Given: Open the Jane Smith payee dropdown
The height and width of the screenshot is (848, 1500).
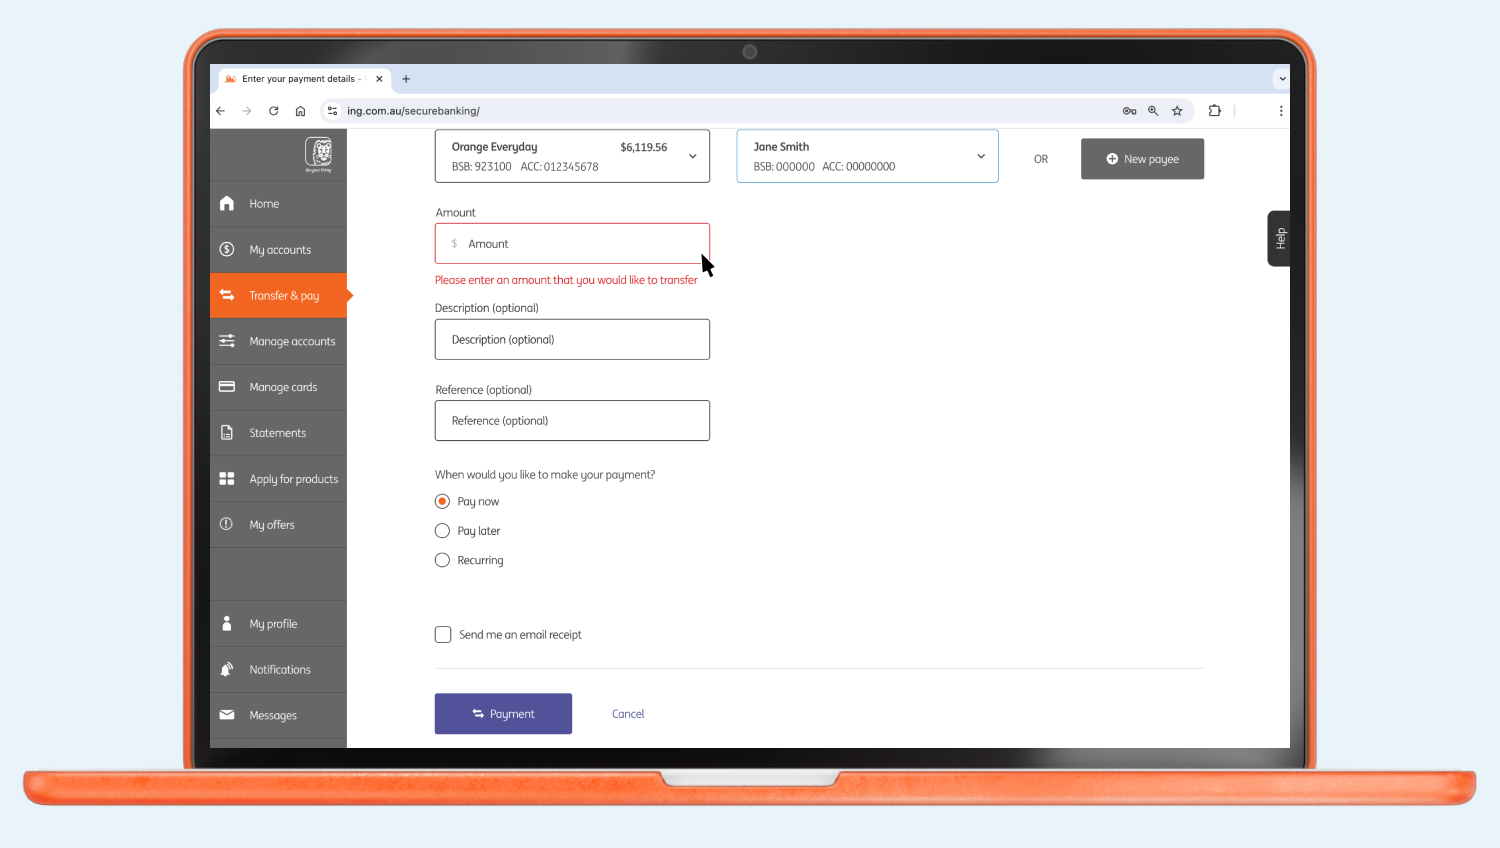Looking at the screenshot, I should pyautogui.click(x=980, y=156).
